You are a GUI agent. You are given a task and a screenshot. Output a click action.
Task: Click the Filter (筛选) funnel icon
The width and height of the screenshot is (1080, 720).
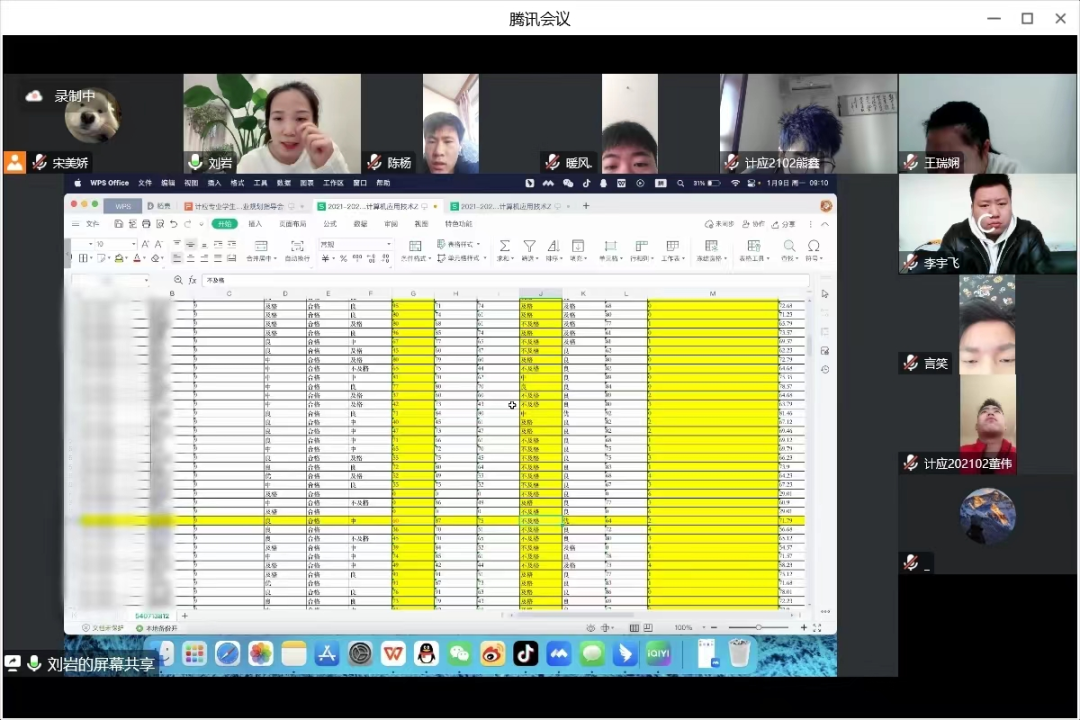pyautogui.click(x=529, y=246)
